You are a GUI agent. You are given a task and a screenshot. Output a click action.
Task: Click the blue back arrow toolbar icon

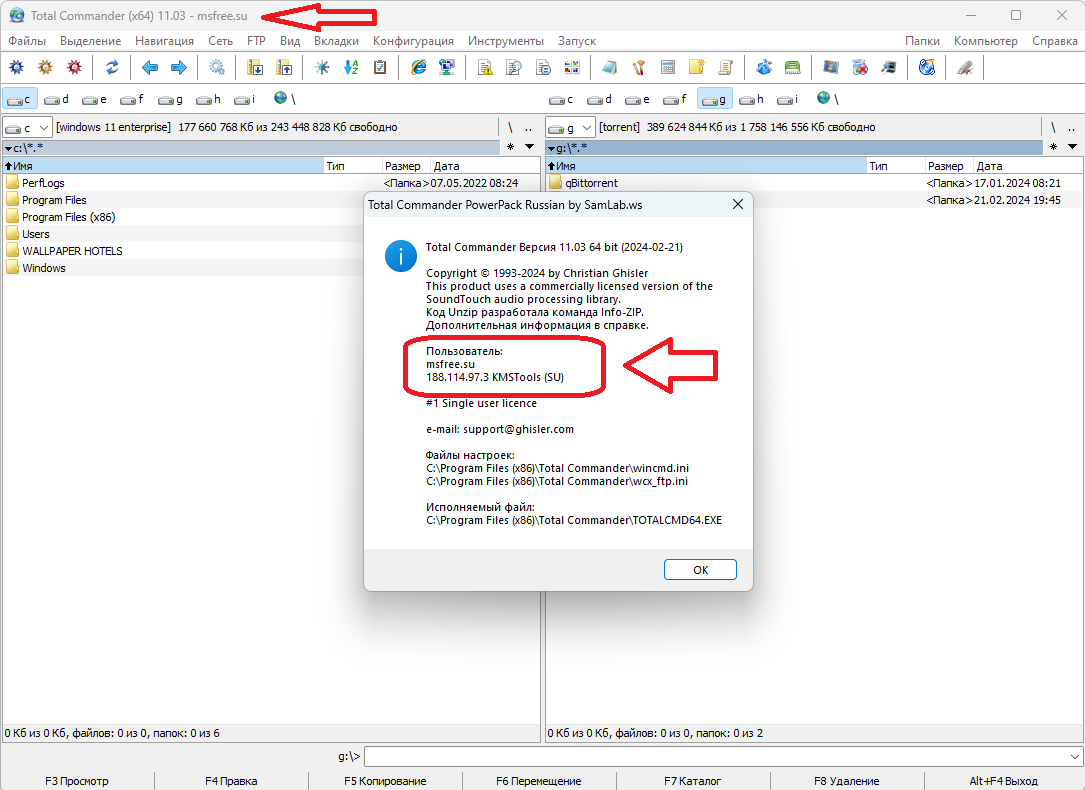[x=150, y=67]
